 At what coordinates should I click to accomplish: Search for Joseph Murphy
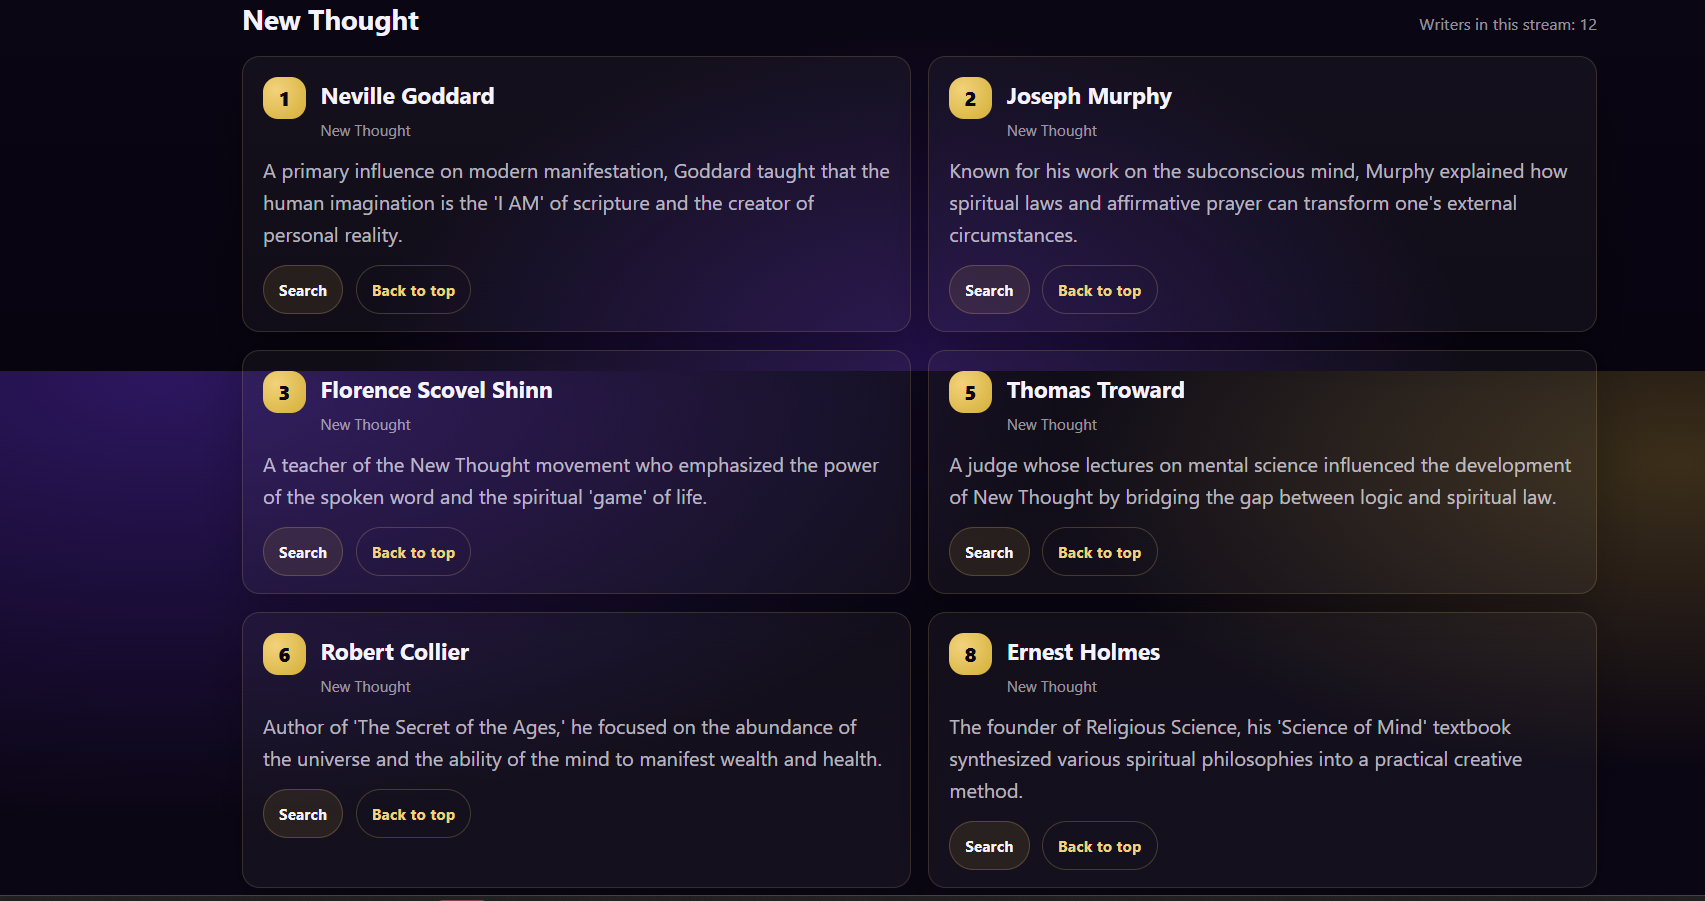coord(988,290)
